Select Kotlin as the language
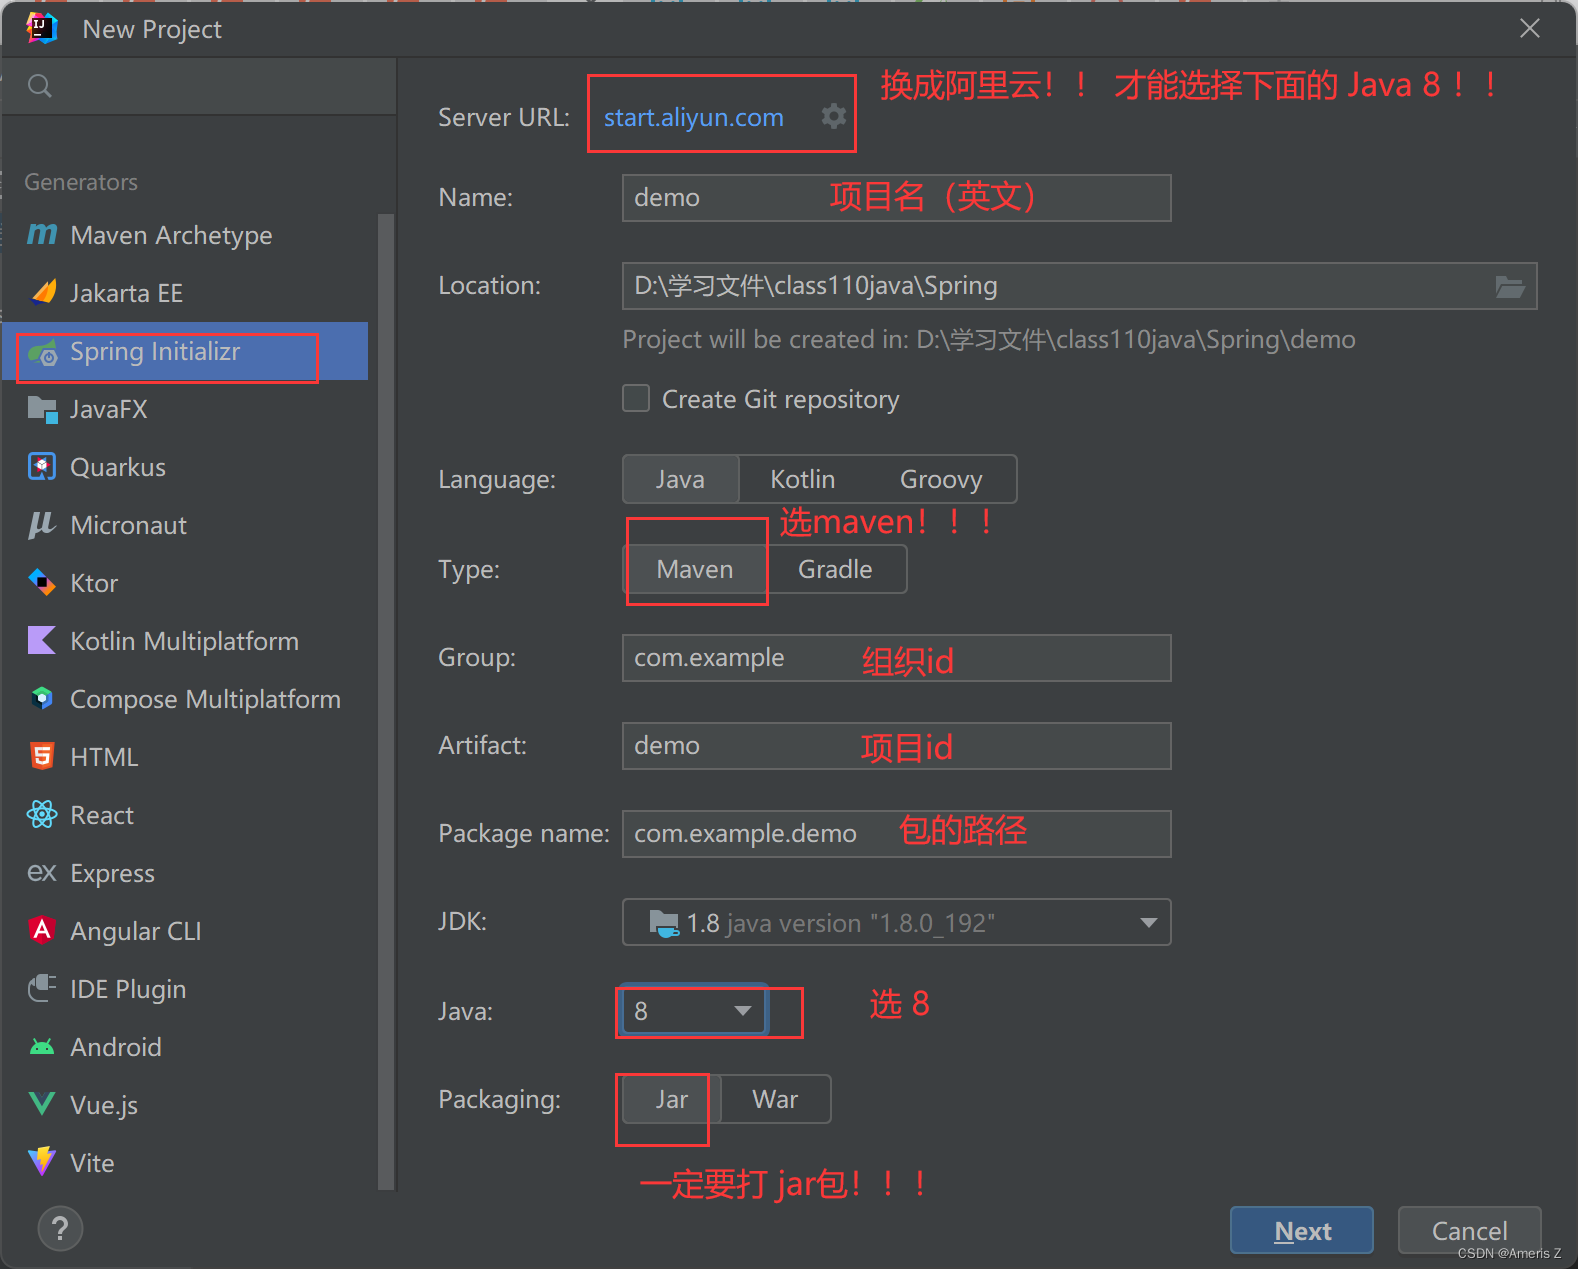Image resolution: width=1578 pixels, height=1269 pixels. 802,479
